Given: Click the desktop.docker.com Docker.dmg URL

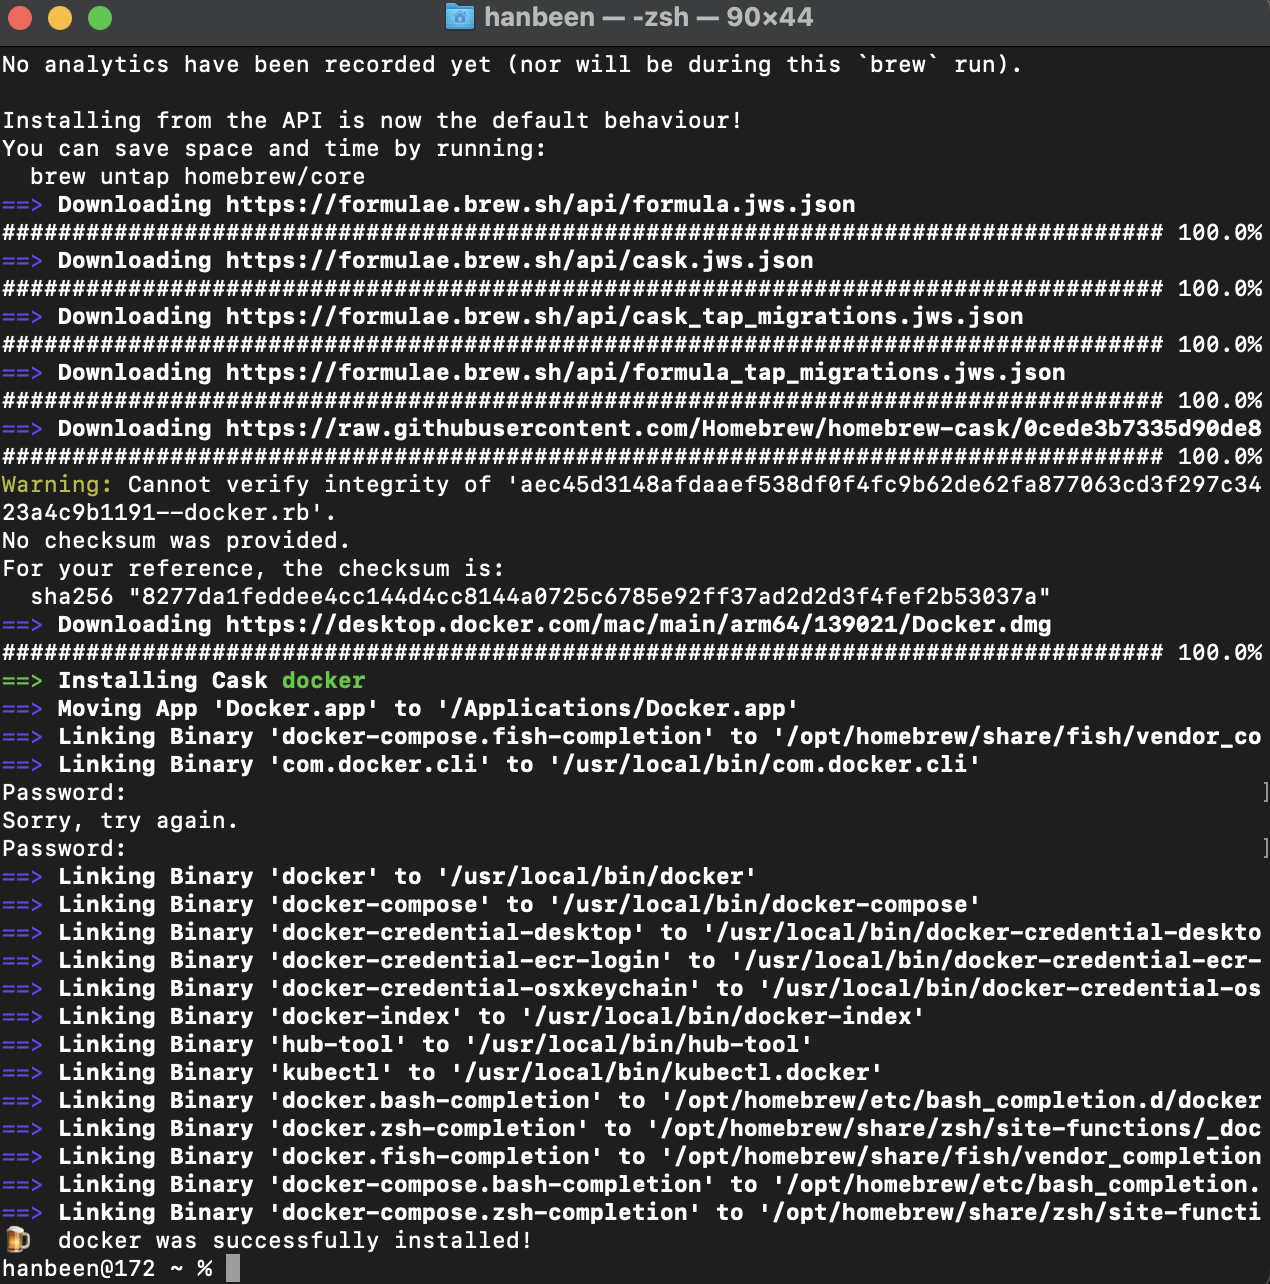Looking at the screenshot, I should click(x=638, y=624).
